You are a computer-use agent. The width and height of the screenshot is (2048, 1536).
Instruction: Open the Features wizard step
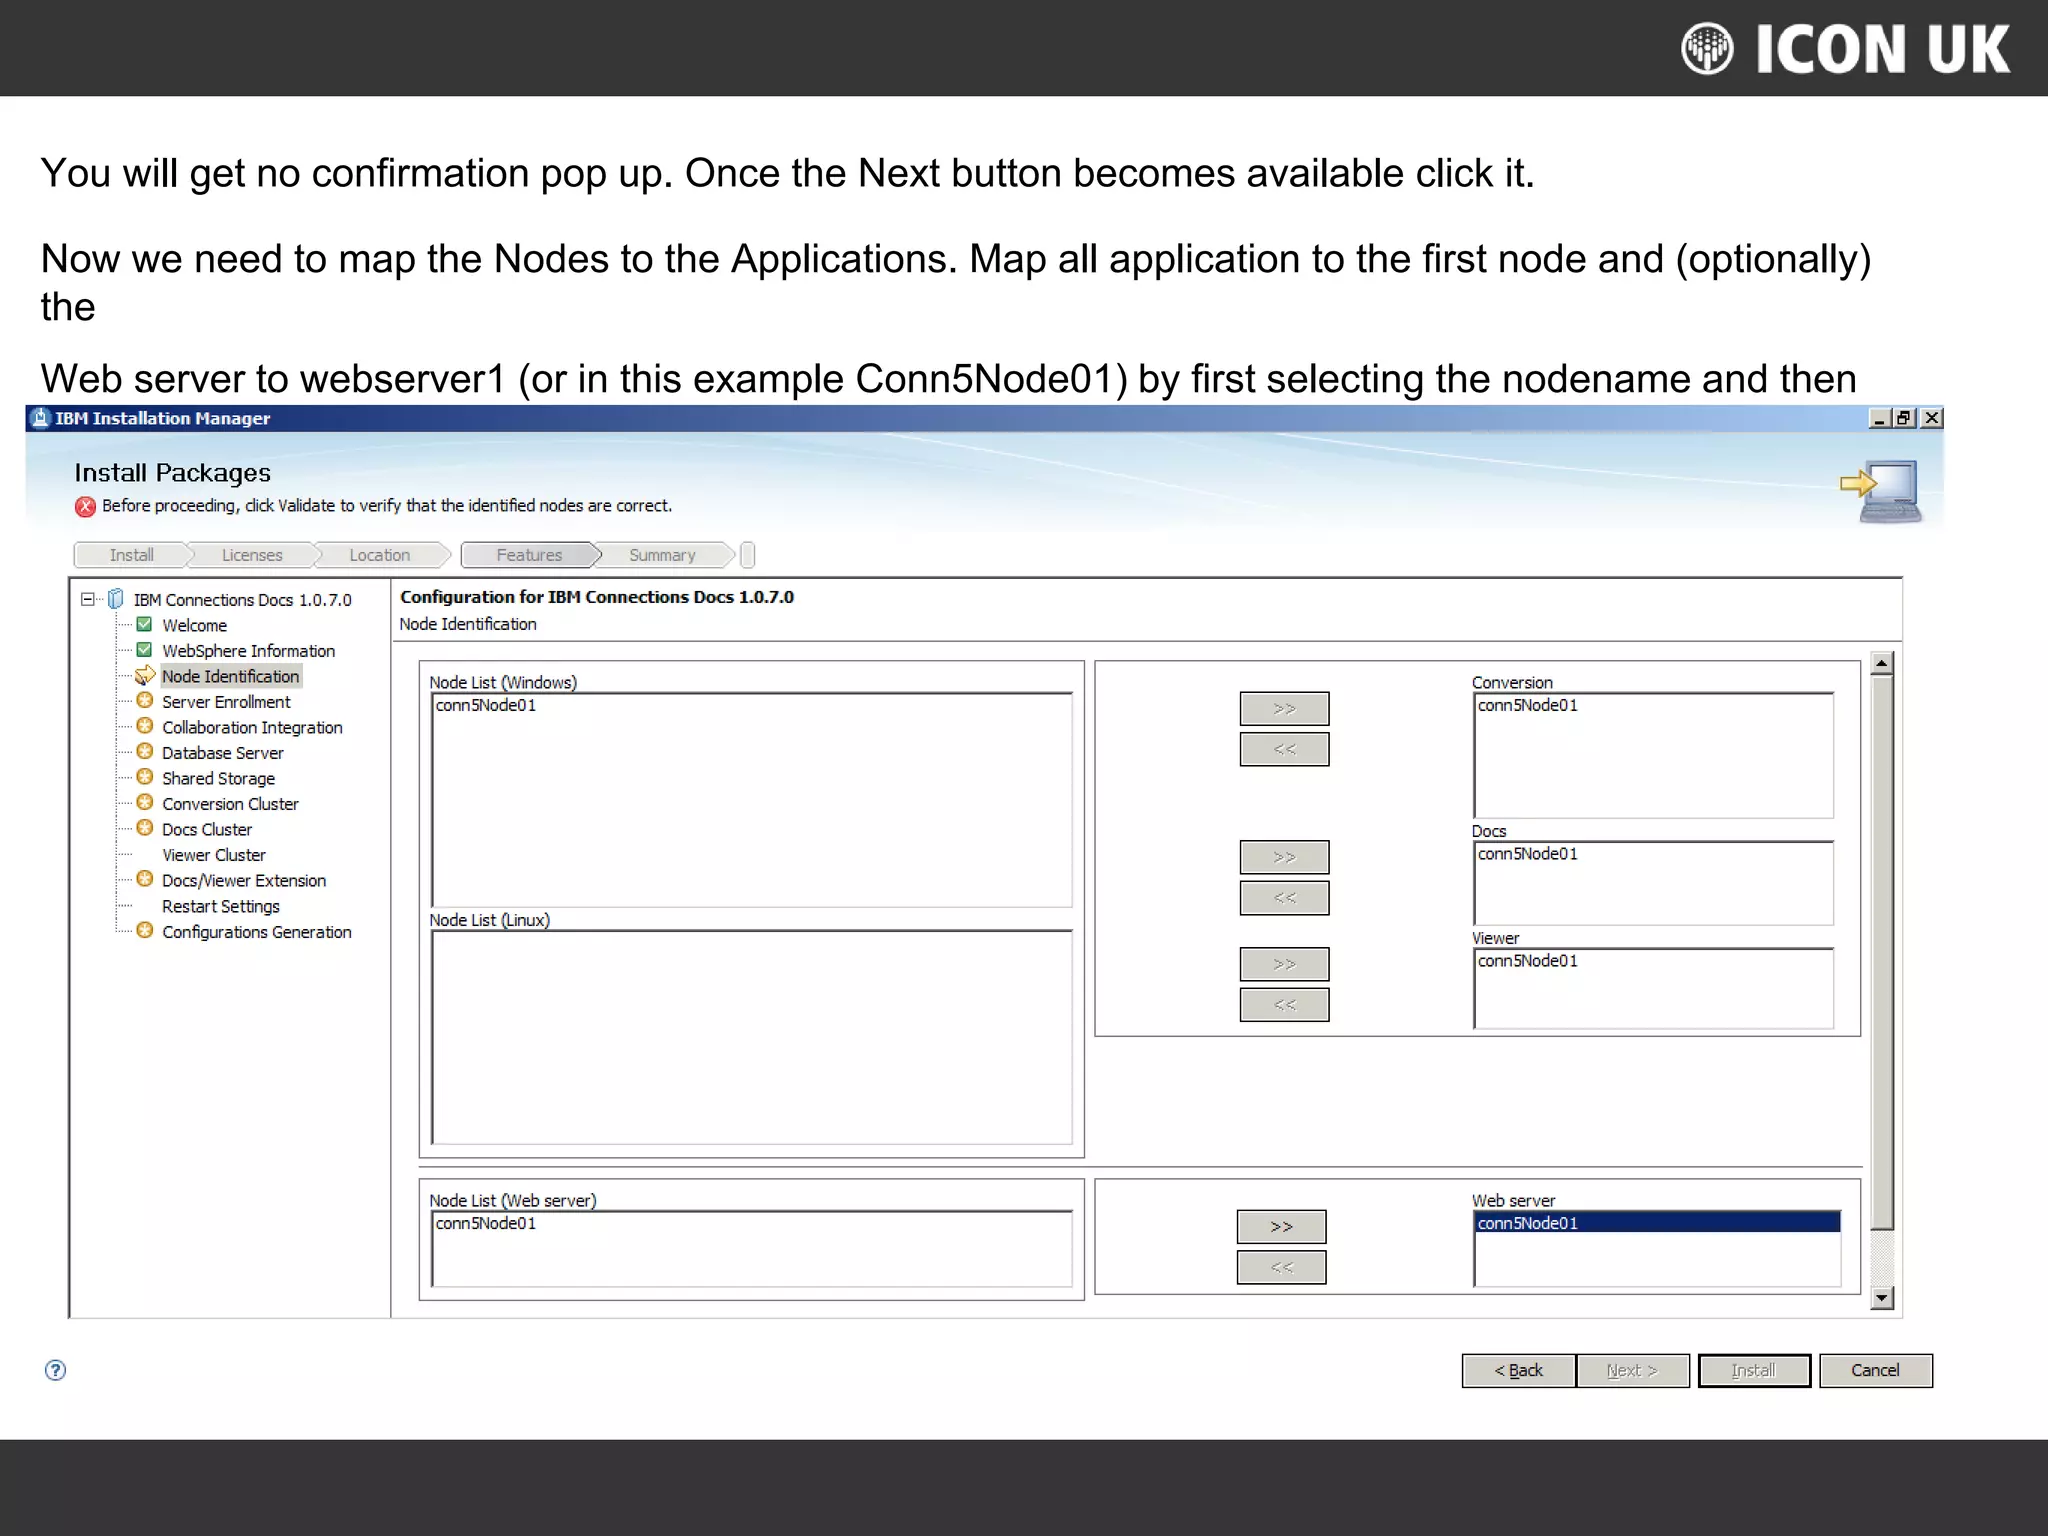tap(529, 555)
